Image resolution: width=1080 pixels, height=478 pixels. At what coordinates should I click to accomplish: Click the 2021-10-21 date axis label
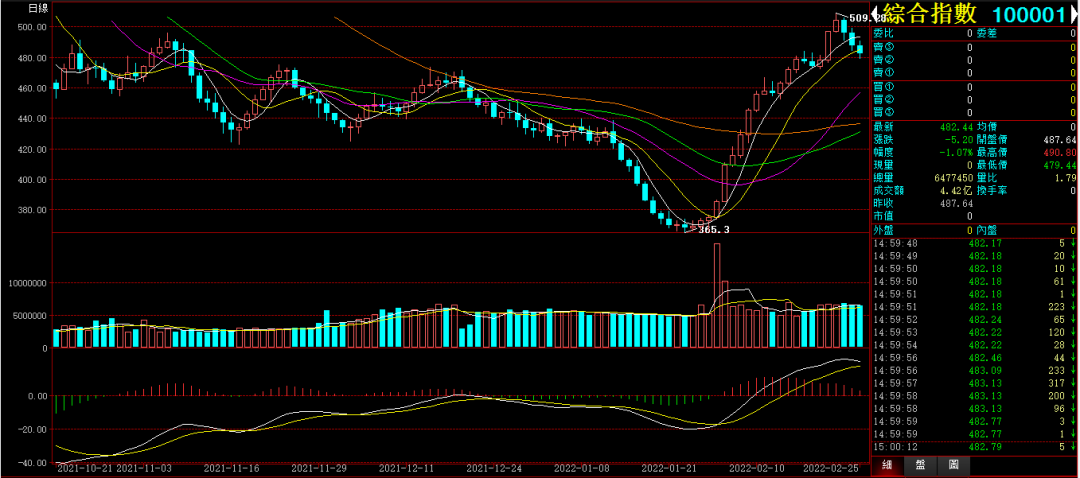pos(83,469)
